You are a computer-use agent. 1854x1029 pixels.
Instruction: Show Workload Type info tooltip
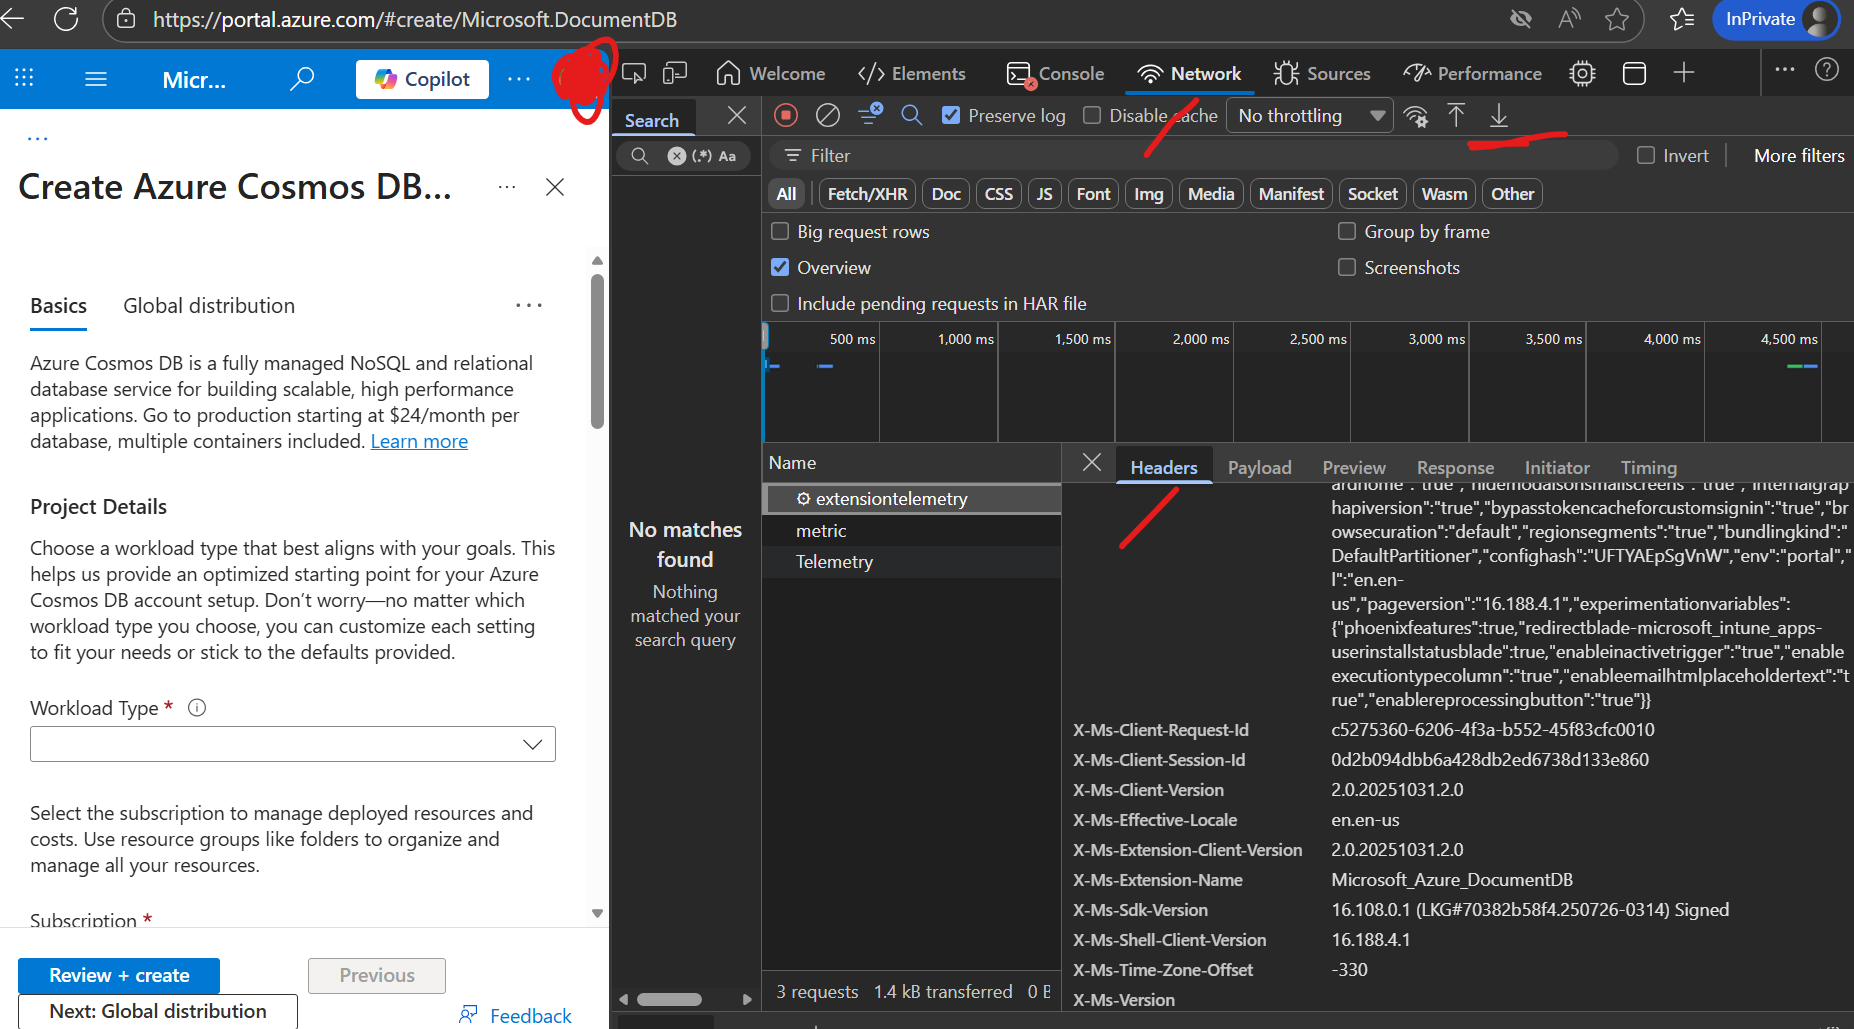pyautogui.click(x=197, y=708)
